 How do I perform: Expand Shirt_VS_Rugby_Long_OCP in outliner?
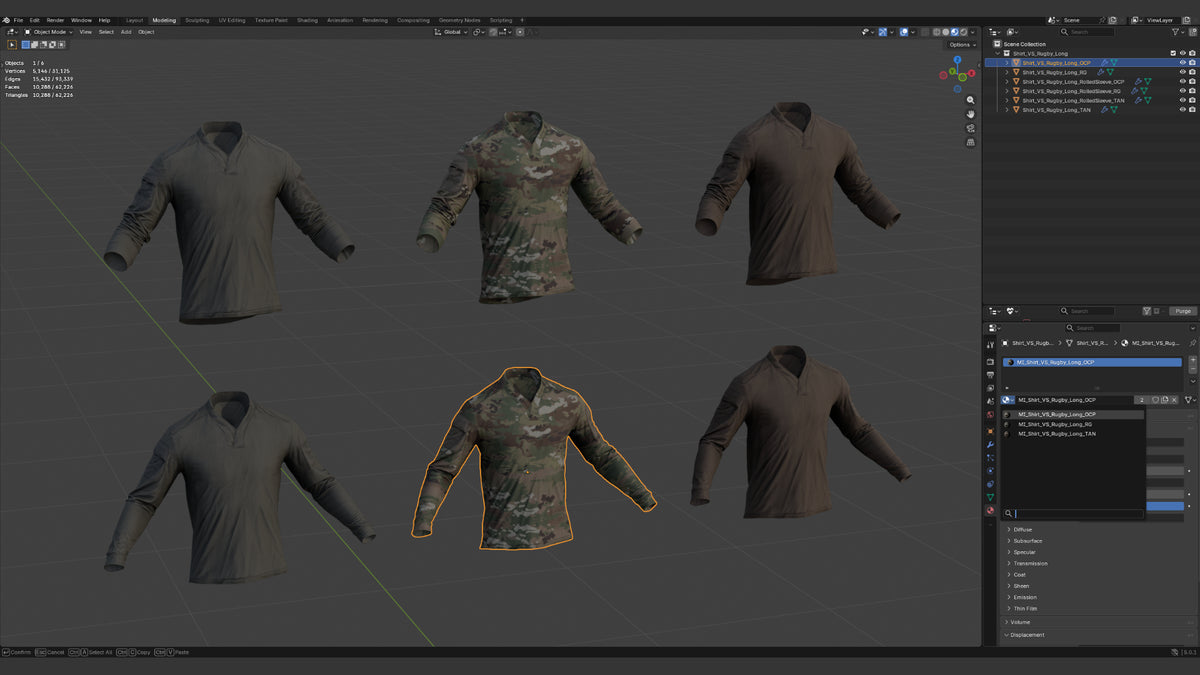pos(1007,63)
